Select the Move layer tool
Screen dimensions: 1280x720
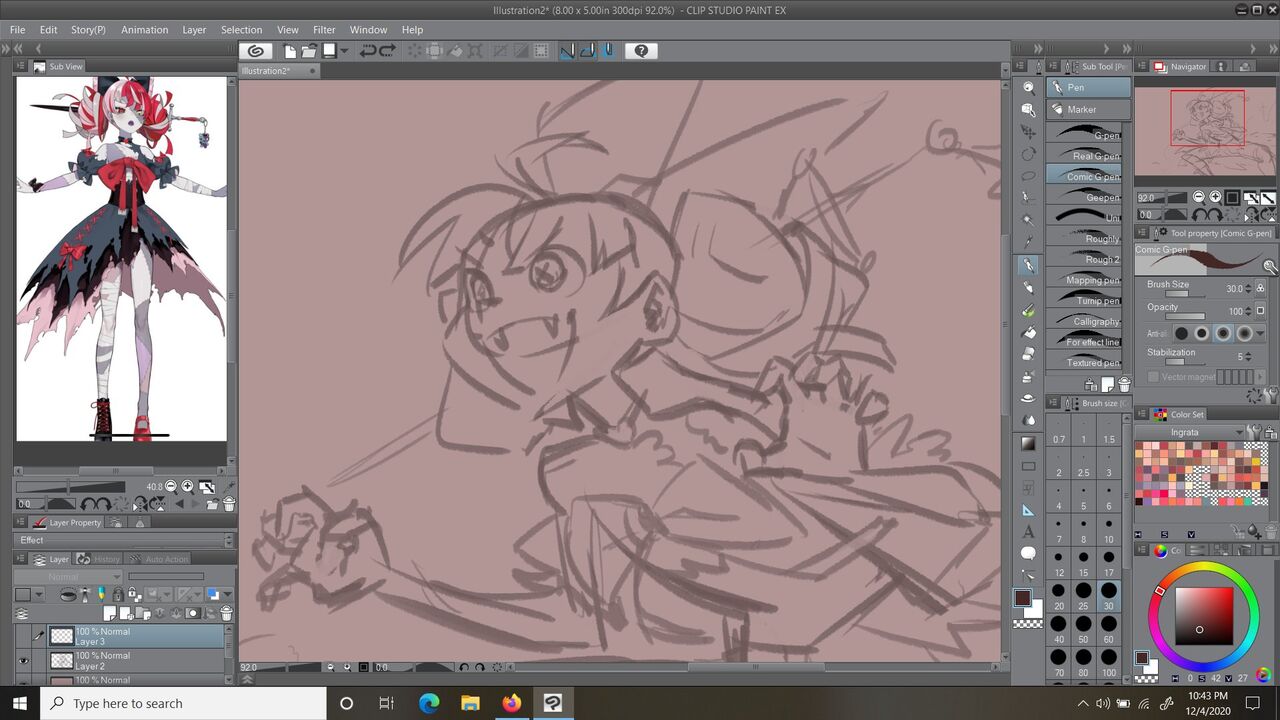[1028, 132]
